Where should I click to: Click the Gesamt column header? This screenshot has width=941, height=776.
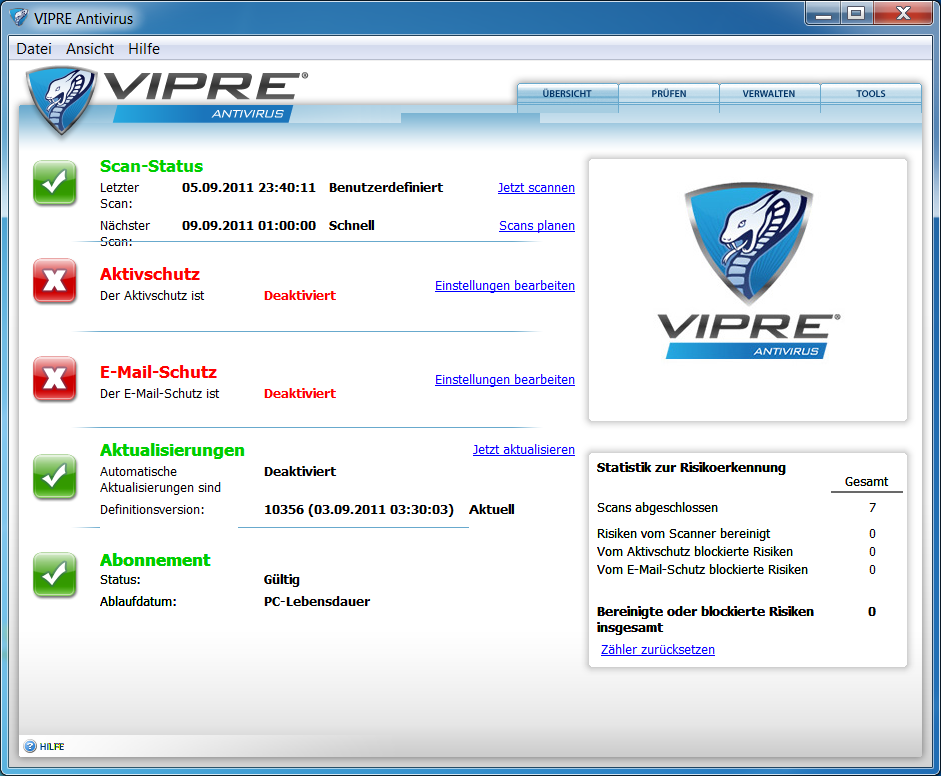click(x=866, y=482)
